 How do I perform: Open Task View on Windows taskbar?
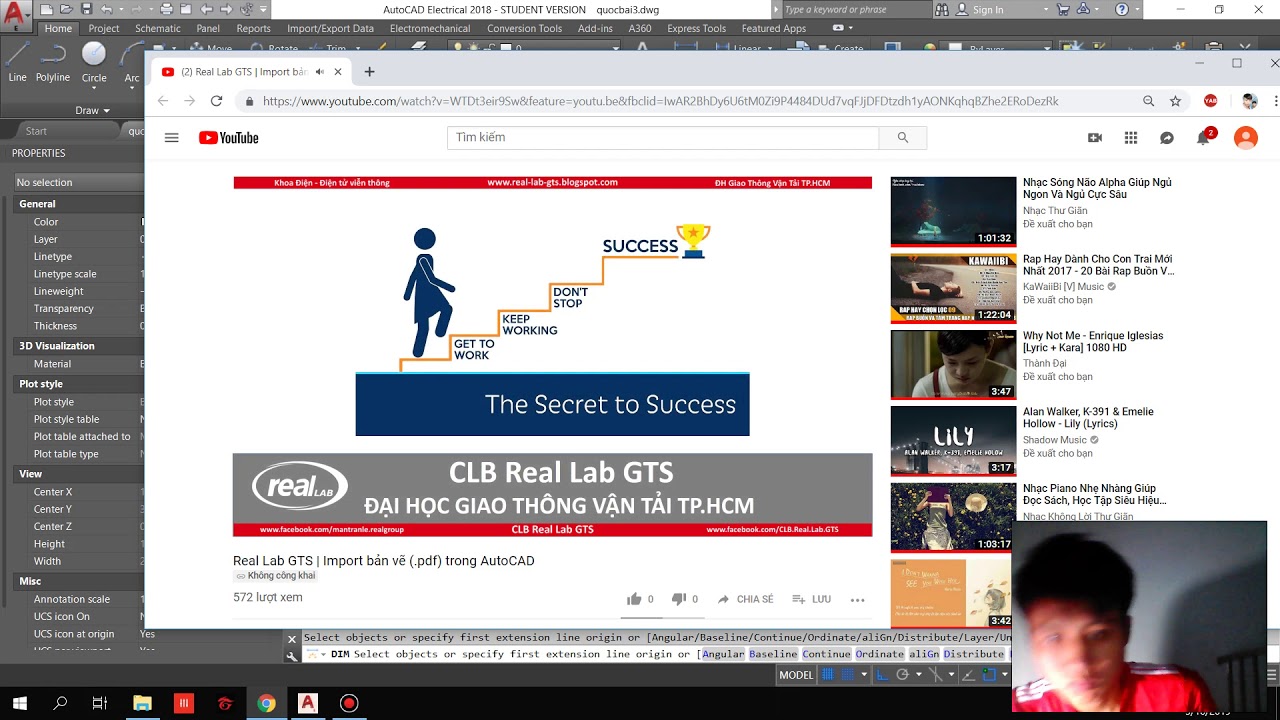(x=99, y=703)
